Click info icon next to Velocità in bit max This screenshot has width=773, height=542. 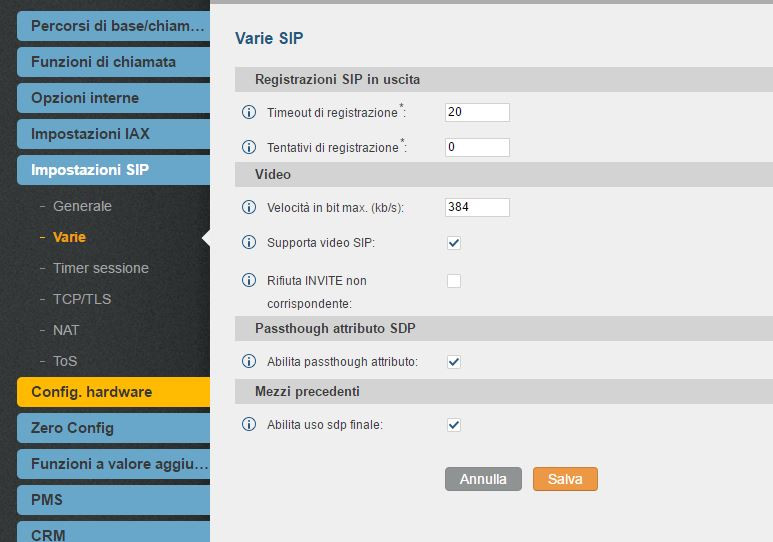[249, 207]
